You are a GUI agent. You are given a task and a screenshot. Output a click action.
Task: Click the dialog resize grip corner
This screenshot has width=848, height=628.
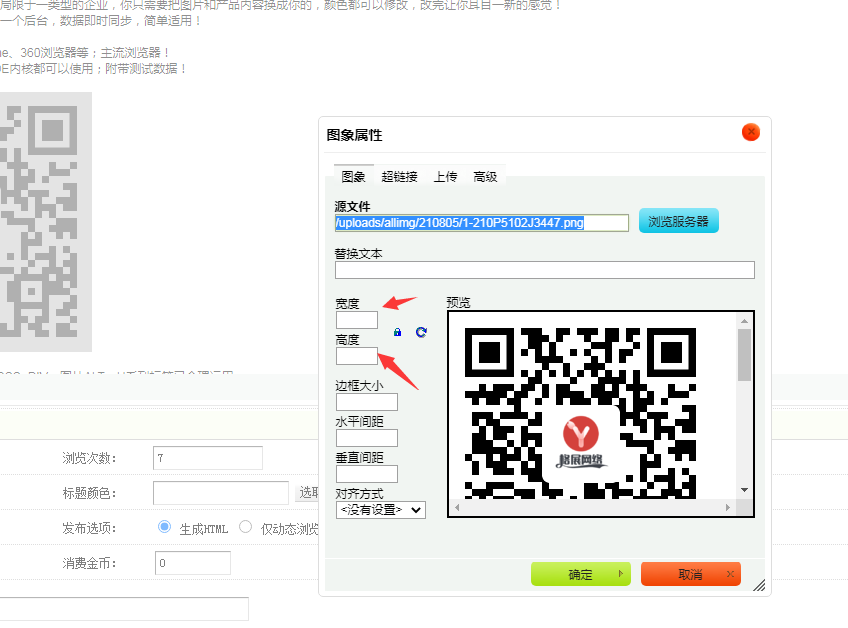(759, 585)
